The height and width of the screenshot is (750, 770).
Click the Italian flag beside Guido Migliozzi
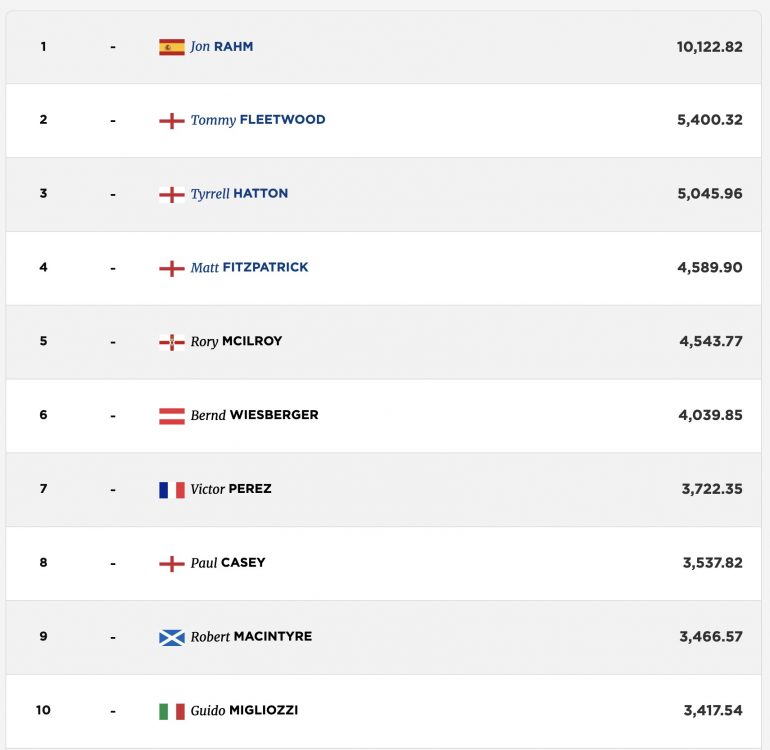click(172, 711)
